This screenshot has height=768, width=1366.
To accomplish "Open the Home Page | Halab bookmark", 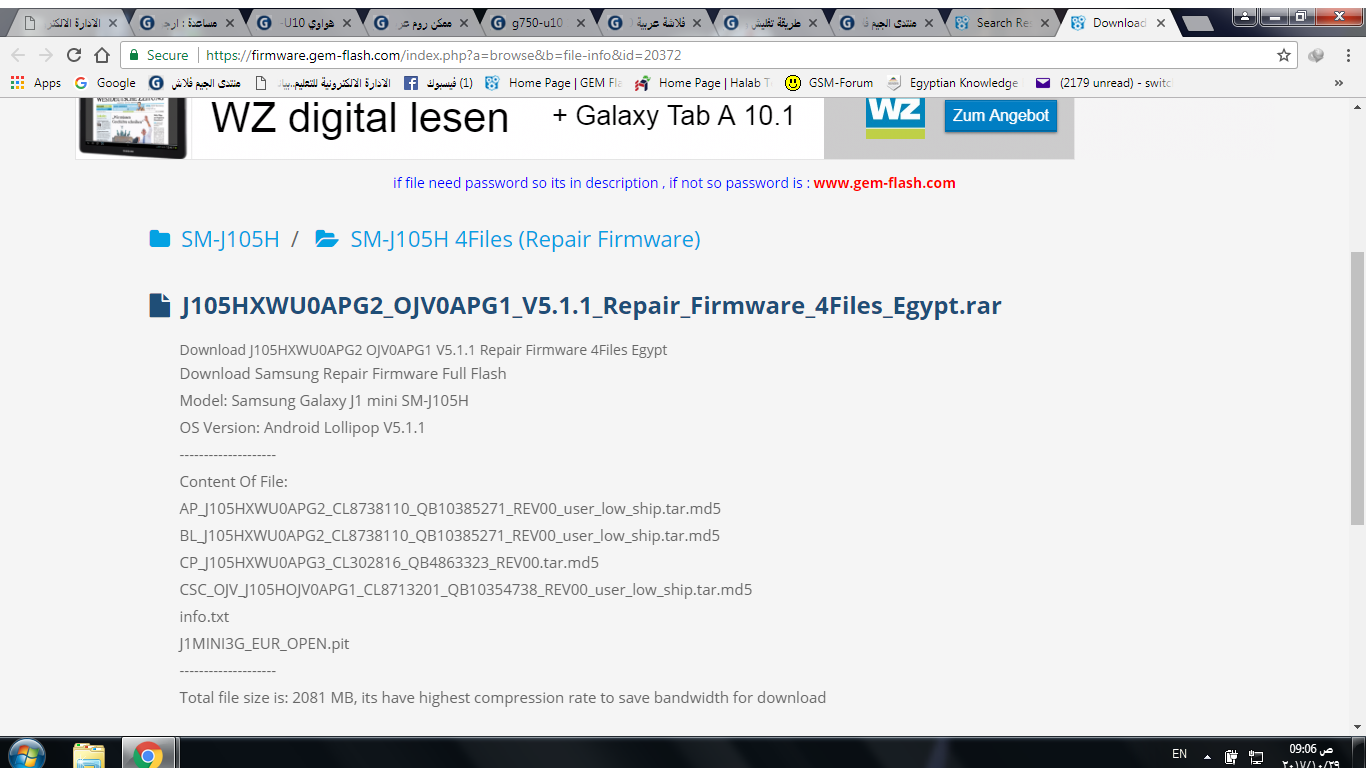I will [703, 83].
